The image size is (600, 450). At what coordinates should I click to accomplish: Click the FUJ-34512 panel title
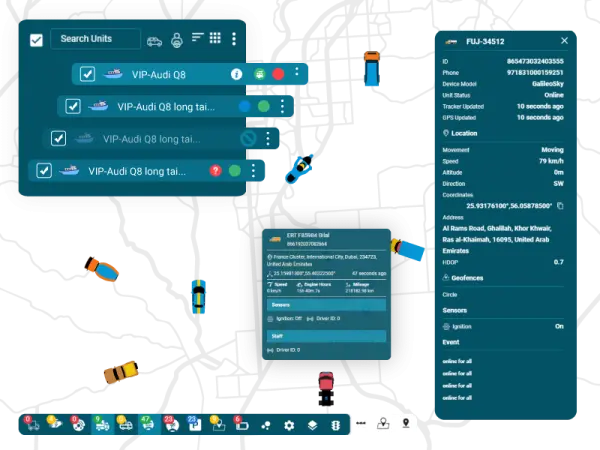[485, 41]
